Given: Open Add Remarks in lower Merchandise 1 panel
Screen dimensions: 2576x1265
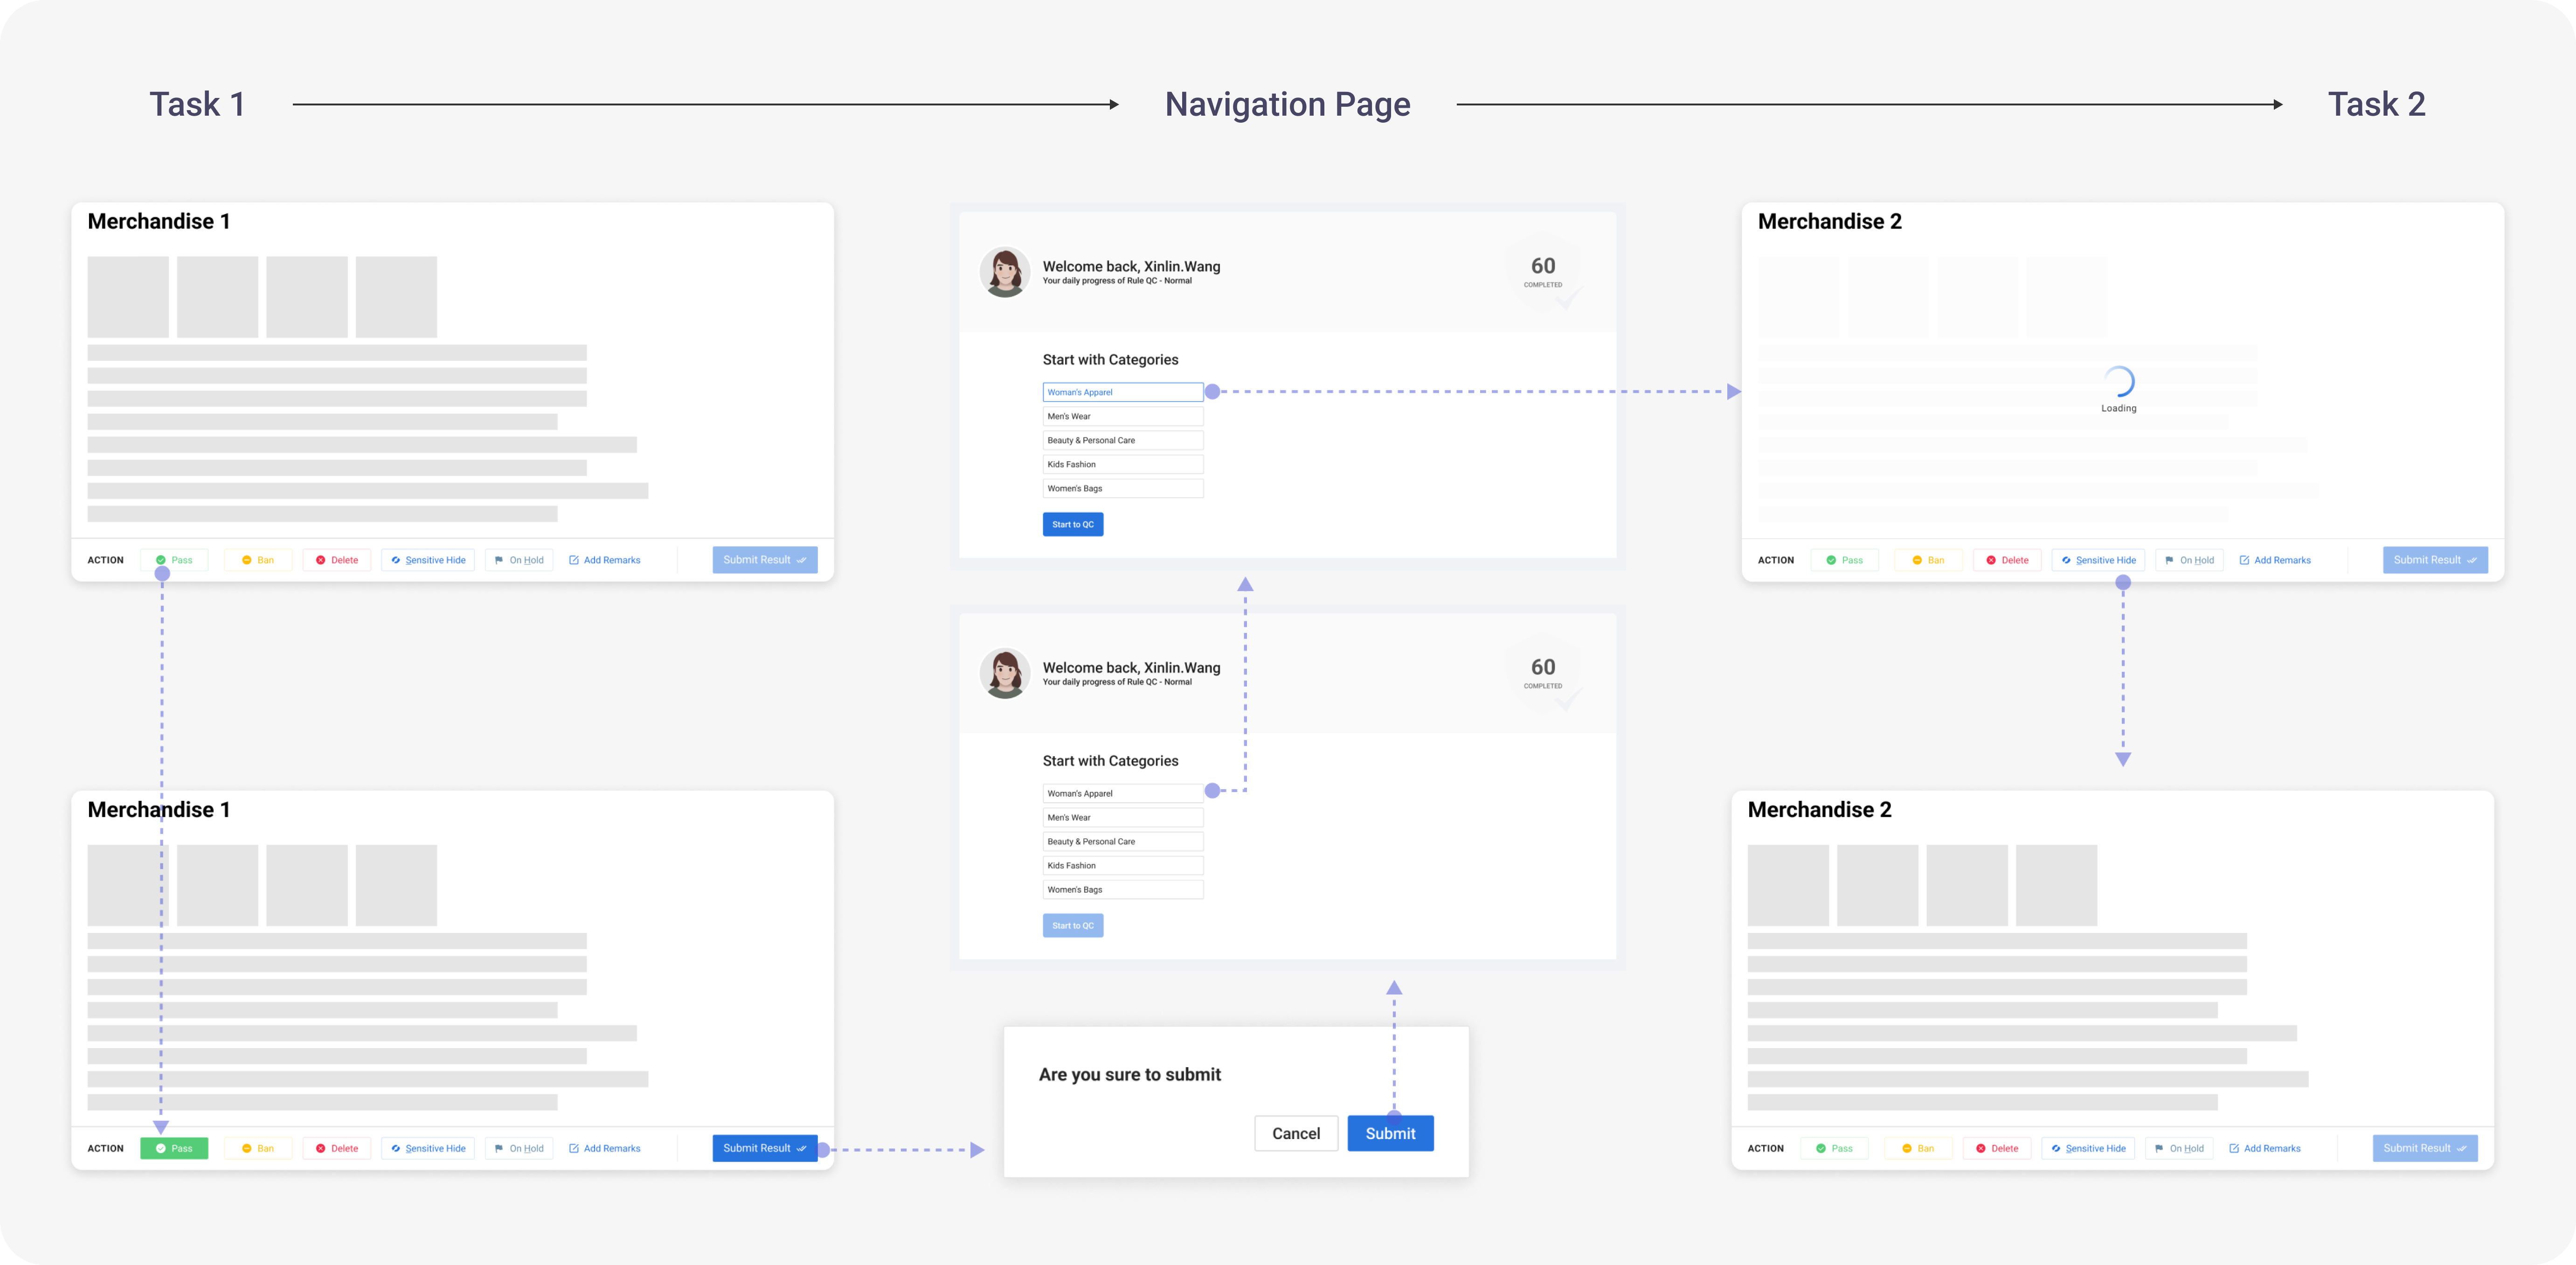Looking at the screenshot, I should tap(605, 1148).
